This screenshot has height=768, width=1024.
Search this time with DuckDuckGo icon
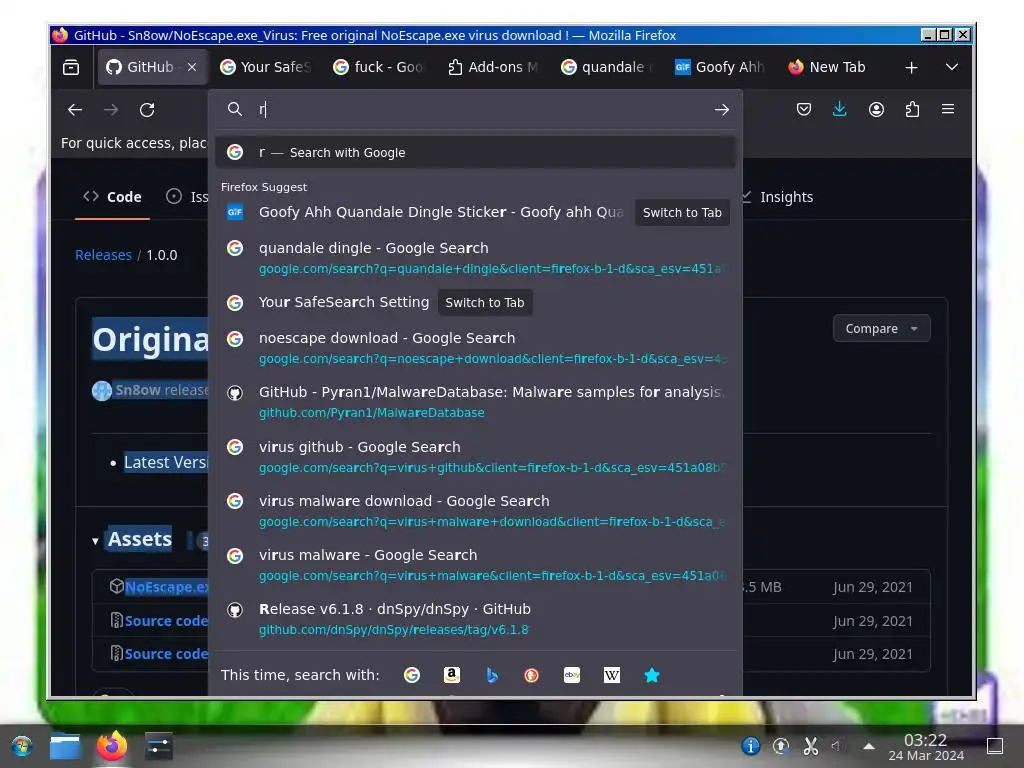(x=532, y=675)
